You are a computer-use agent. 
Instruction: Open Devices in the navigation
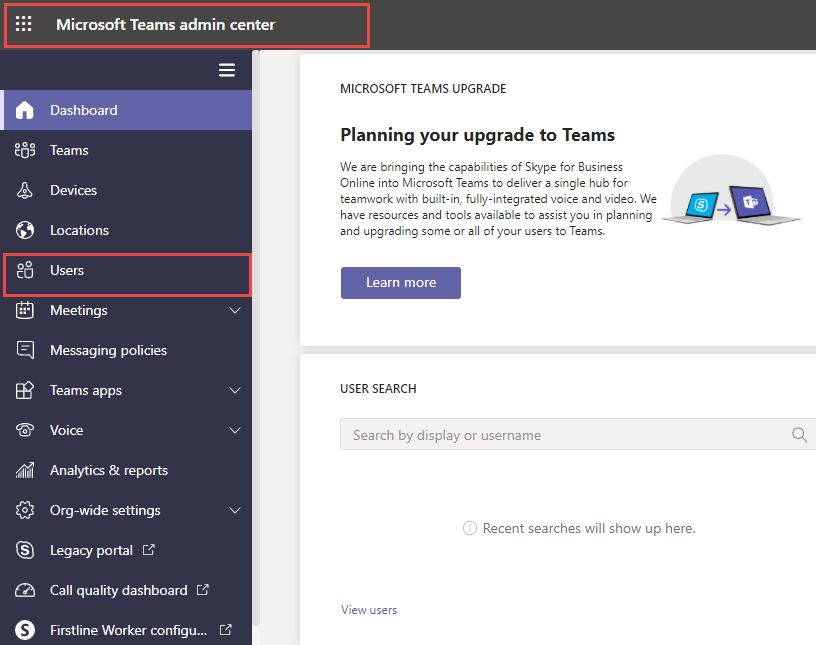(x=126, y=190)
